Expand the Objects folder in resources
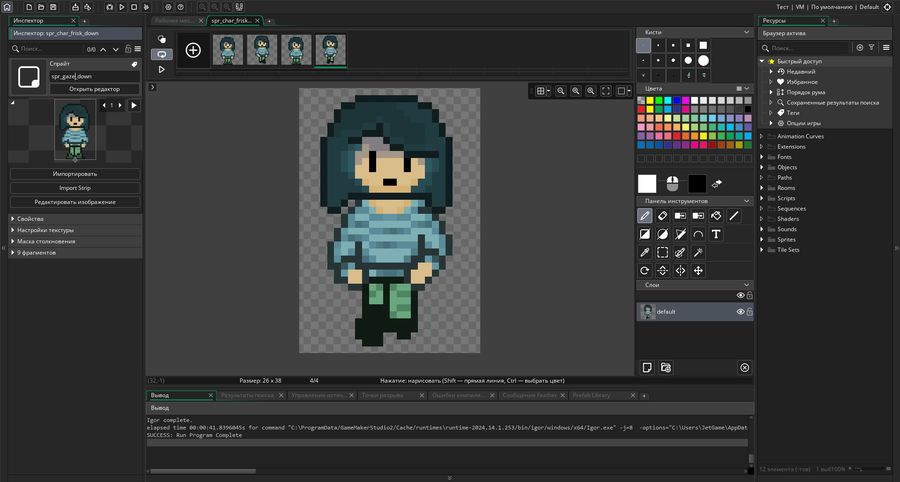The image size is (900, 482). point(762,167)
